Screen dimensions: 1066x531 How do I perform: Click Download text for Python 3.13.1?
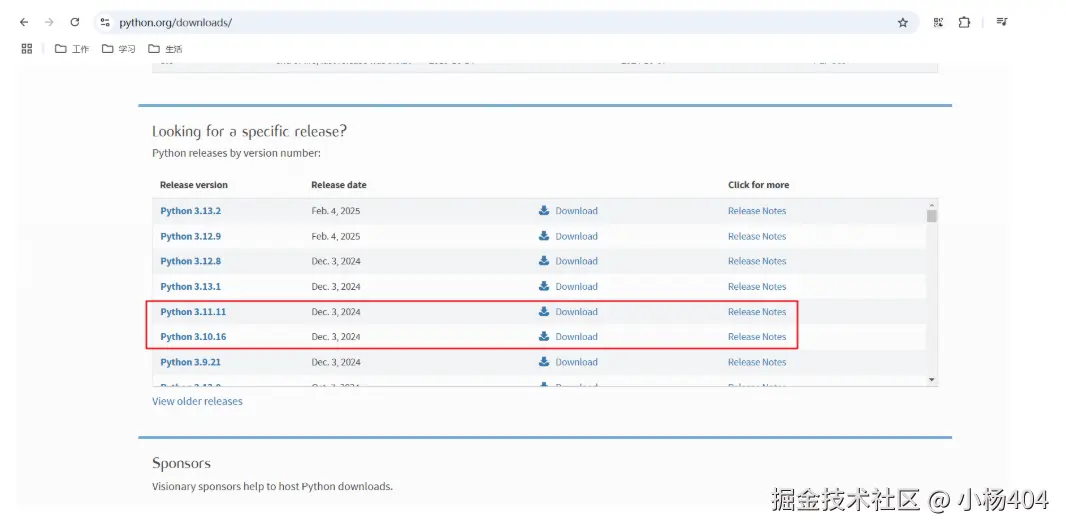(x=577, y=286)
